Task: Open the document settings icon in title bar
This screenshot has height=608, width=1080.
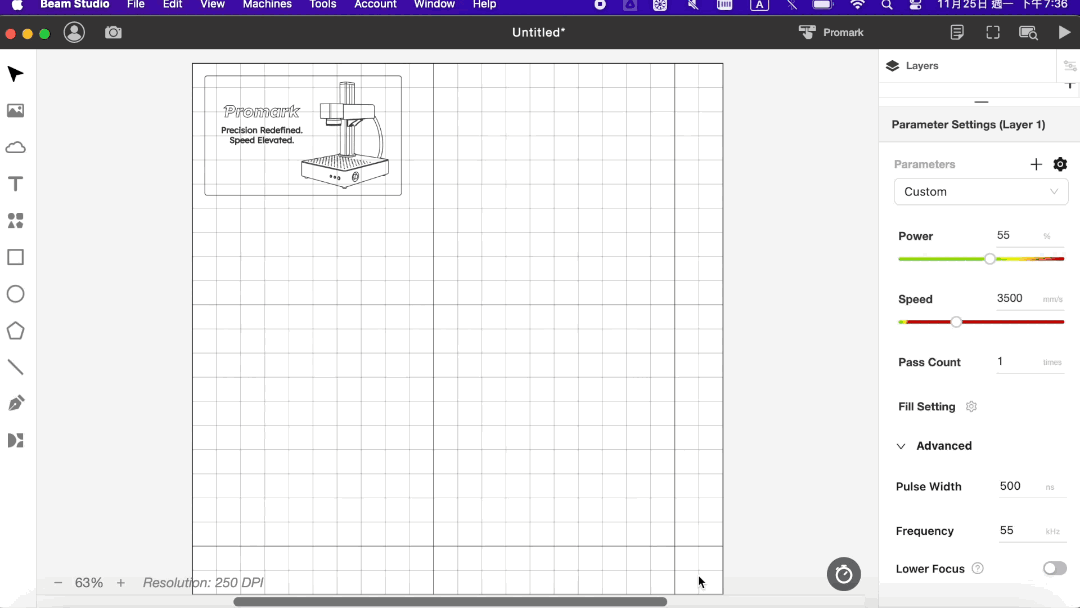Action: 957,32
